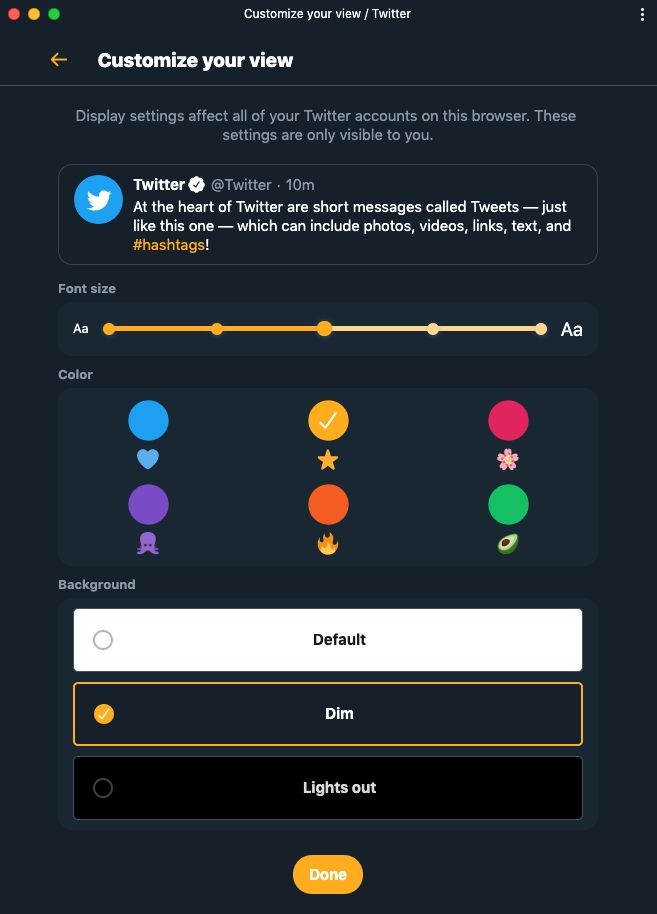The width and height of the screenshot is (657, 914).
Task: Pick the pink color circle
Action: coord(508,420)
